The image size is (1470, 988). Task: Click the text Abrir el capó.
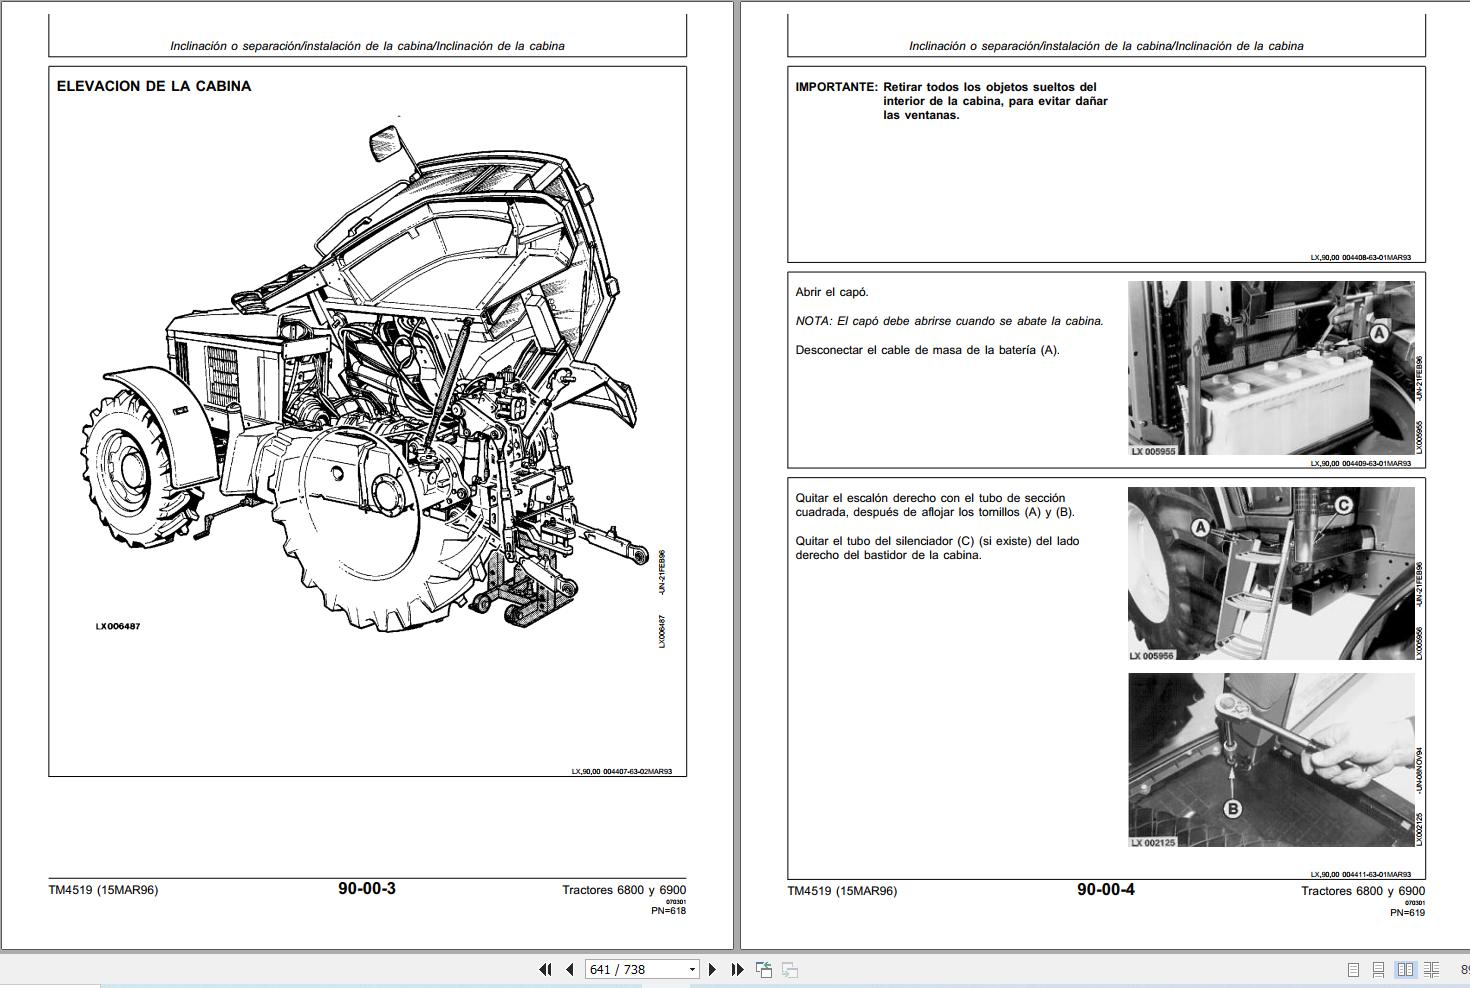832,292
